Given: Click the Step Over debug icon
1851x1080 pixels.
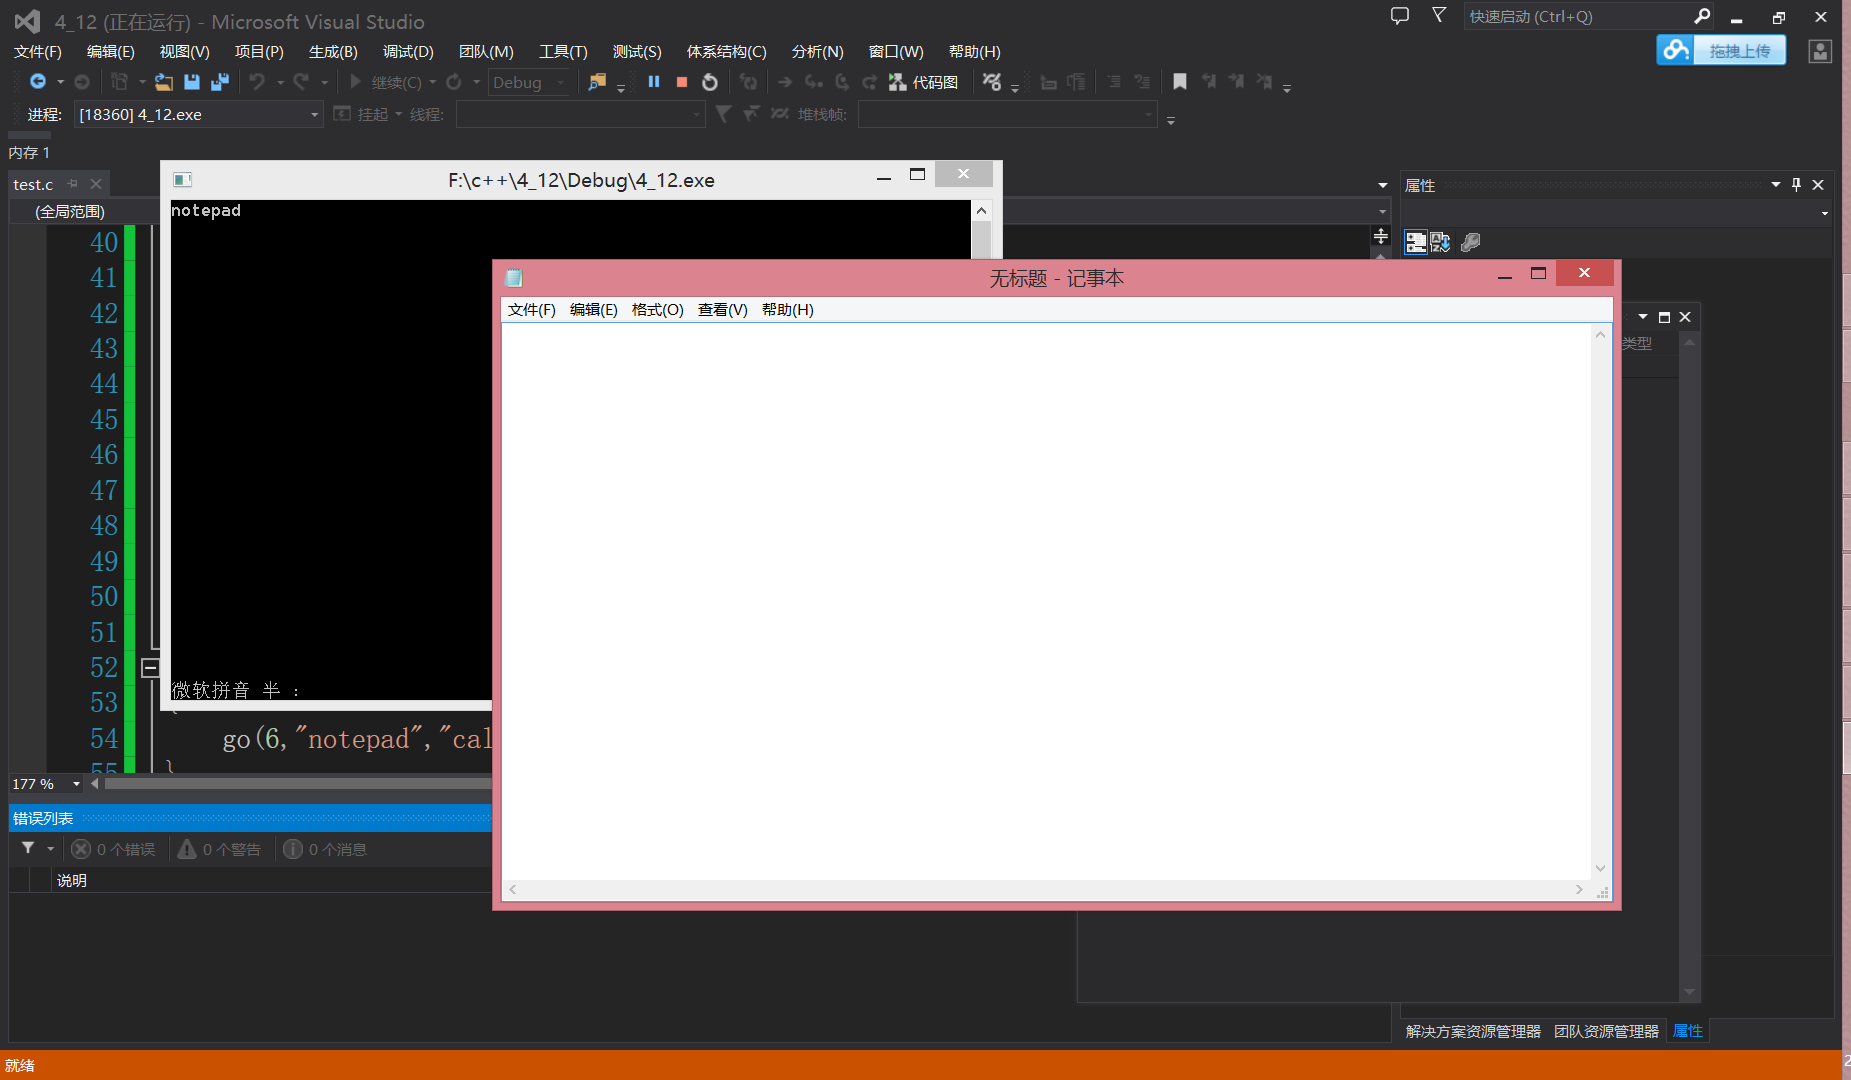Looking at the screenshot, I should pos(842,82).
